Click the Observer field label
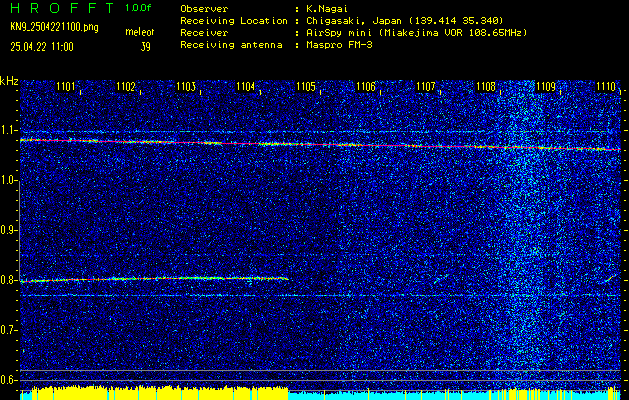Viewport: 629px width, 400px height. (x=204, y=8)
